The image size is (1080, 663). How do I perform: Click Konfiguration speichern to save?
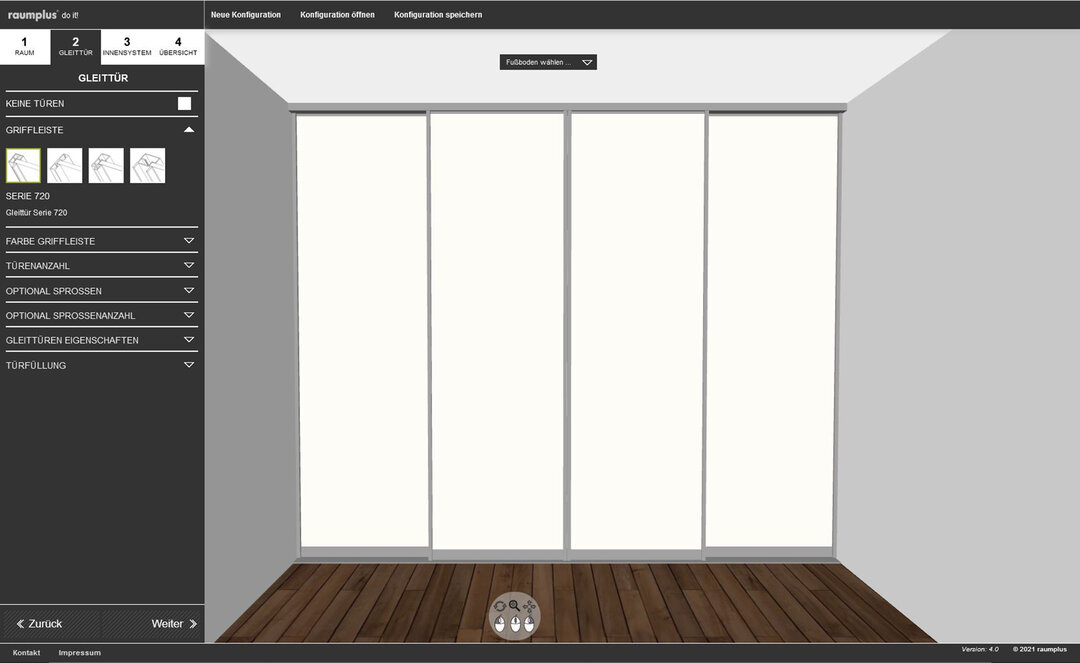point(438,14)
